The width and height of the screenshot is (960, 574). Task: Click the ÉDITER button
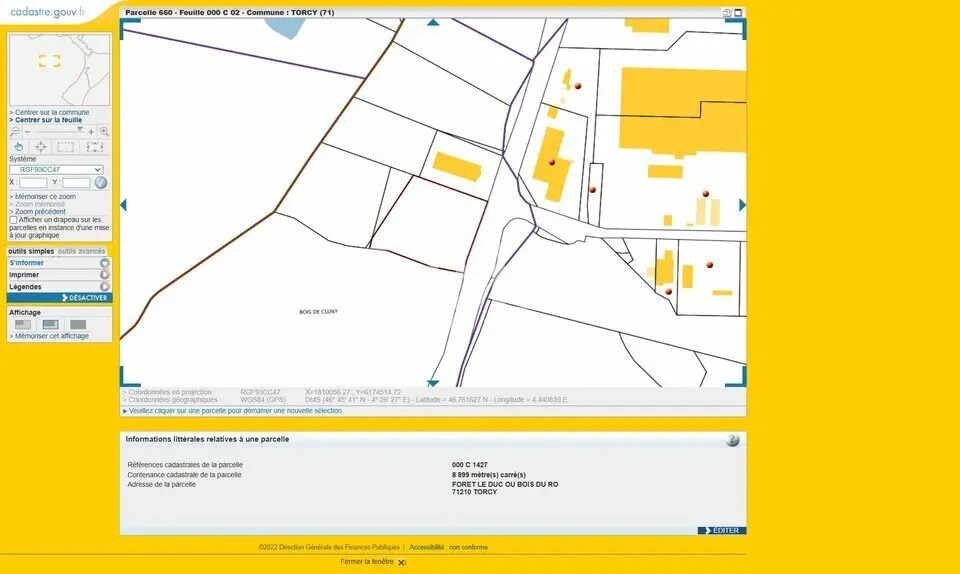pos(722,531)
